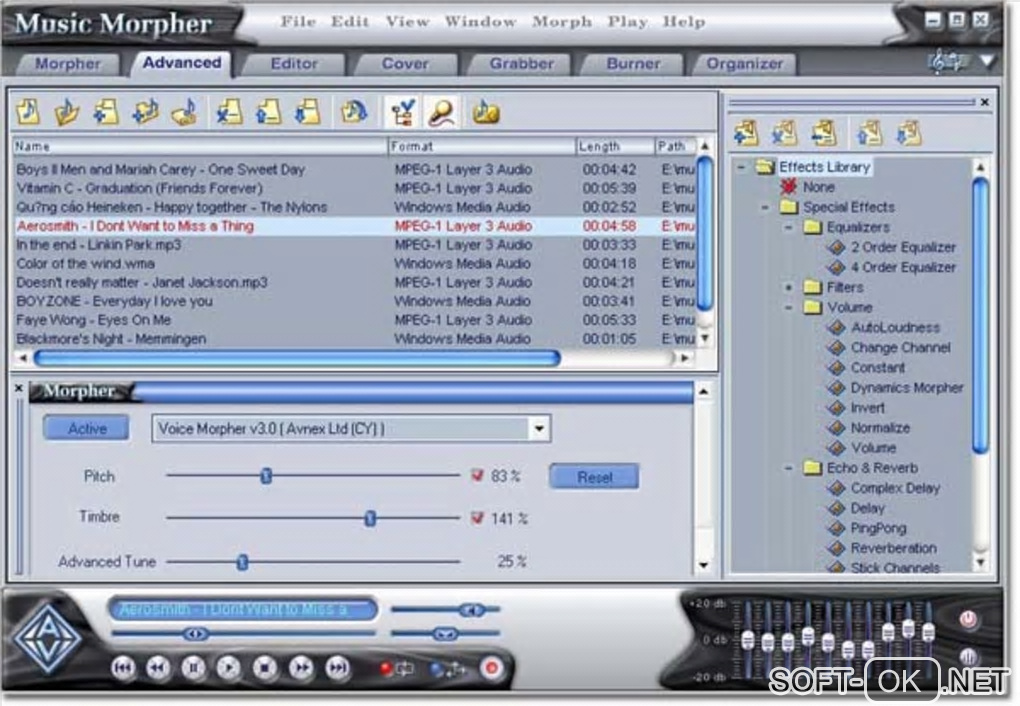This screenshot has width=1020, height=706.
Task: Click the refresh playlist note icon
Action: [x=354, y=112]
